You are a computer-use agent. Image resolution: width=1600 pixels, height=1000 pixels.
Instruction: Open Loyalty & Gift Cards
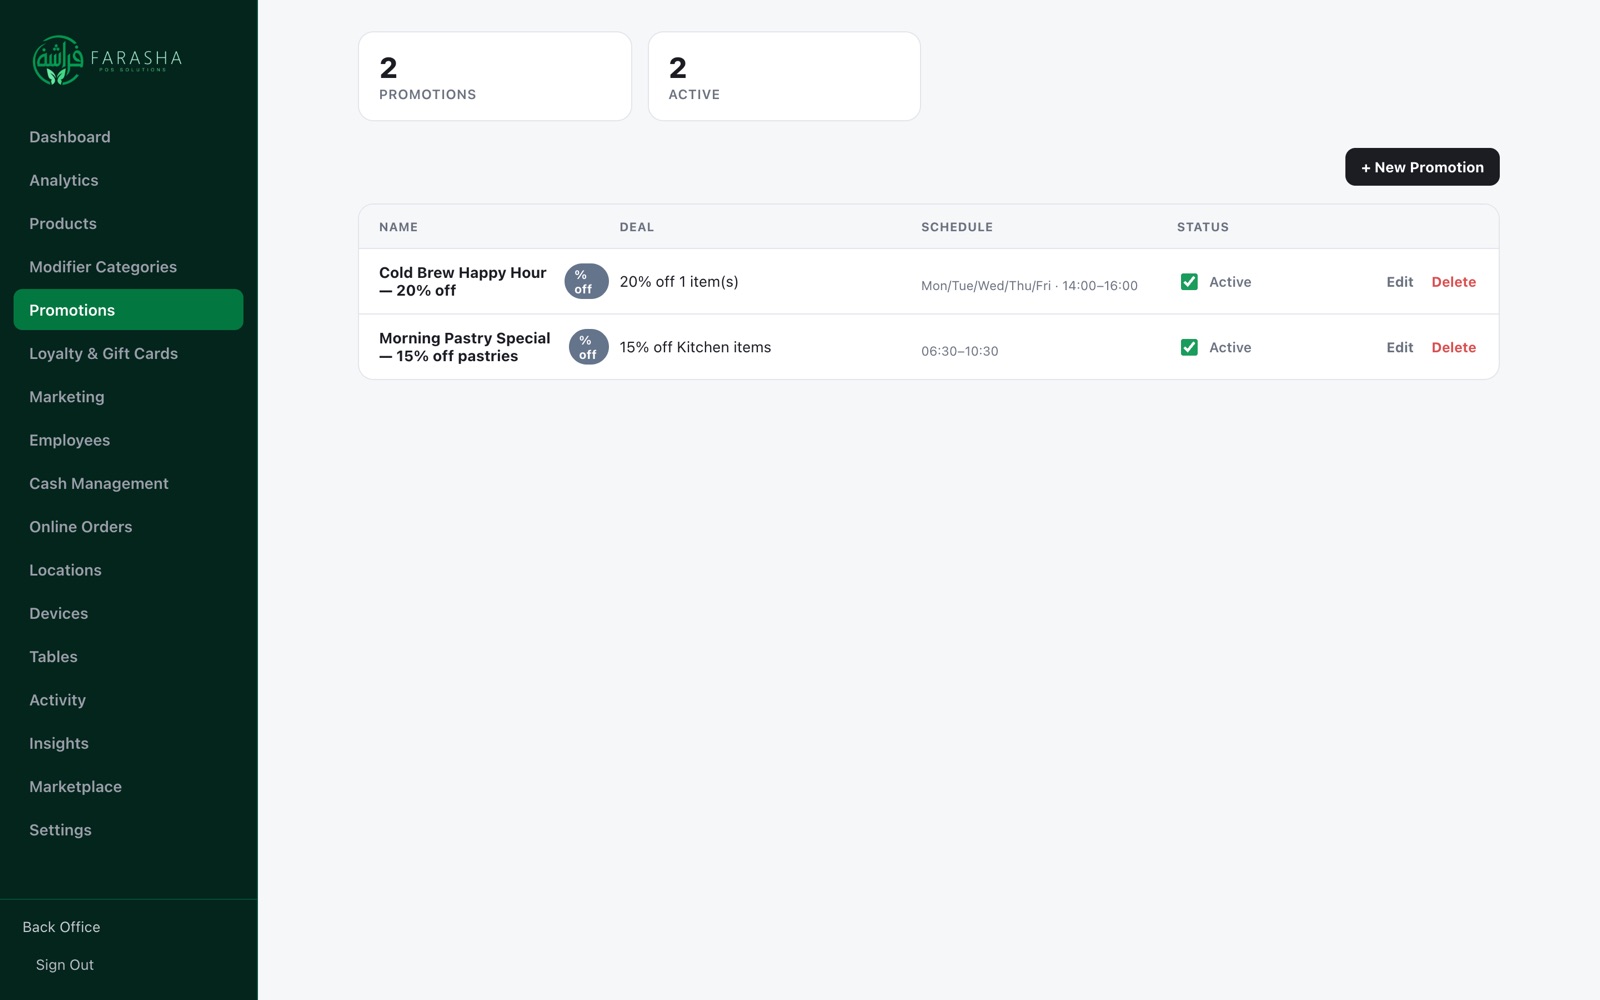tap(128, 353)
